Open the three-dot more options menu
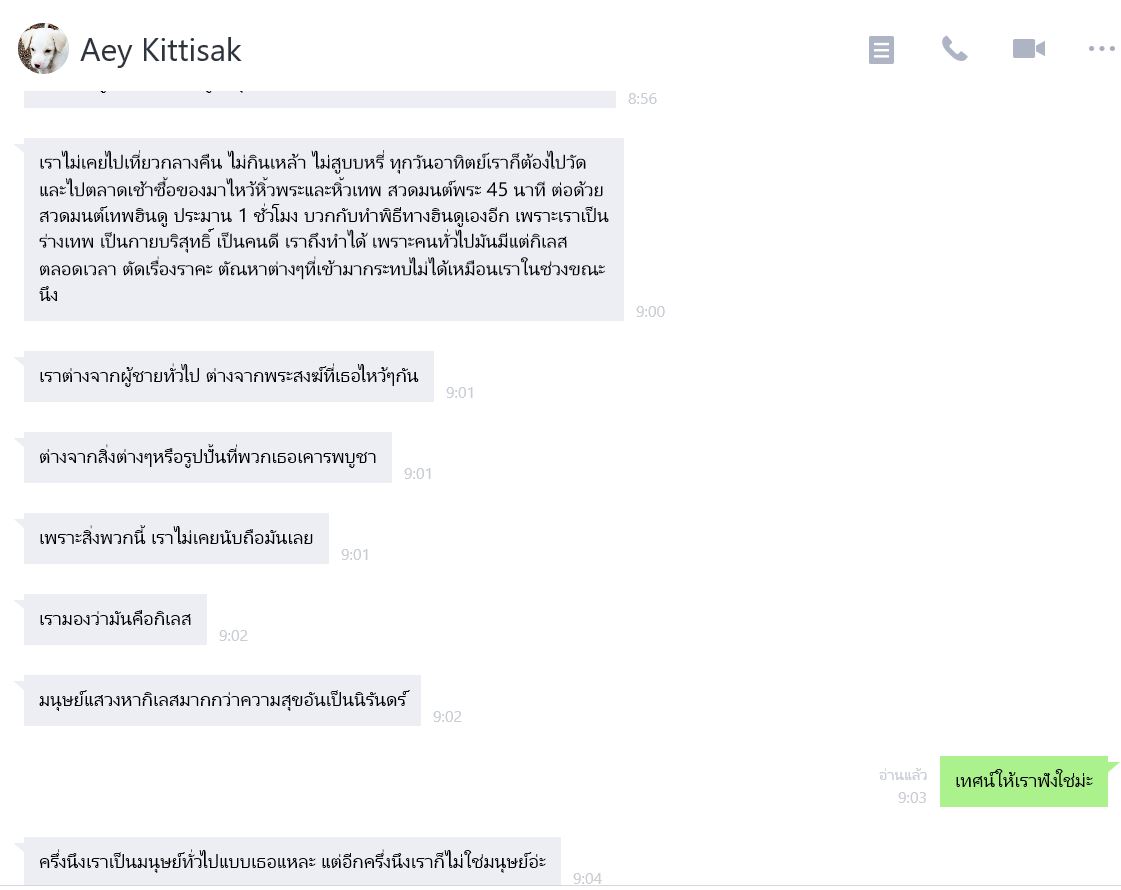1121x890 pixels. click(1101, 49)
